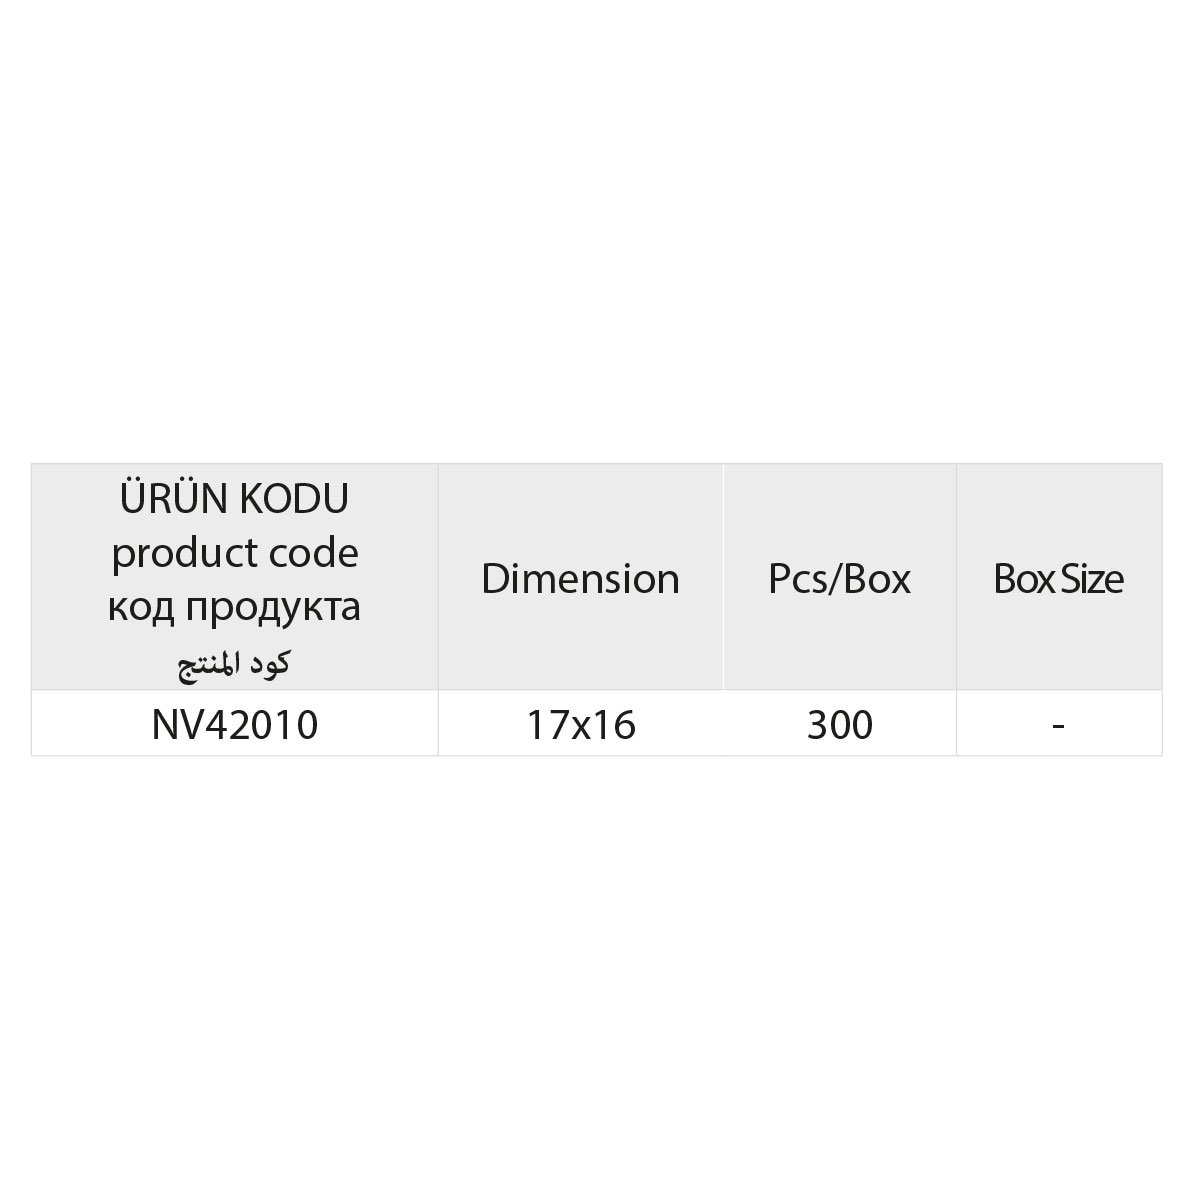Select the dash in the Box Size column
The height and width of the screenshot is (1200, 1200).
coord(1058,725)
